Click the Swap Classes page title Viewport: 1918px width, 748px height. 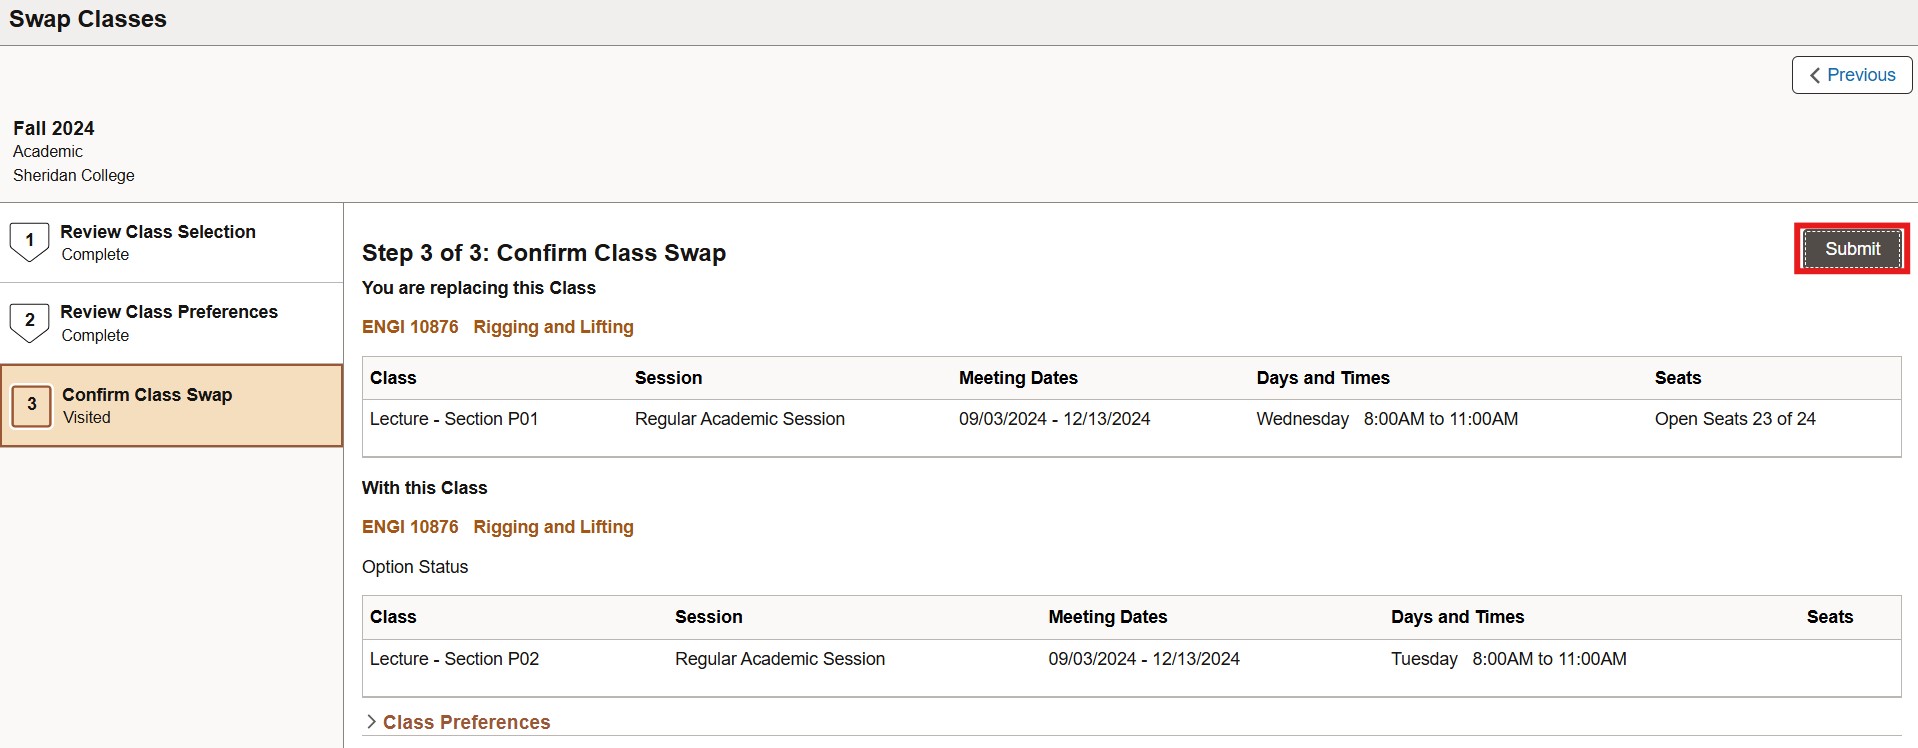pyautogui.click(x=88, y=20)
